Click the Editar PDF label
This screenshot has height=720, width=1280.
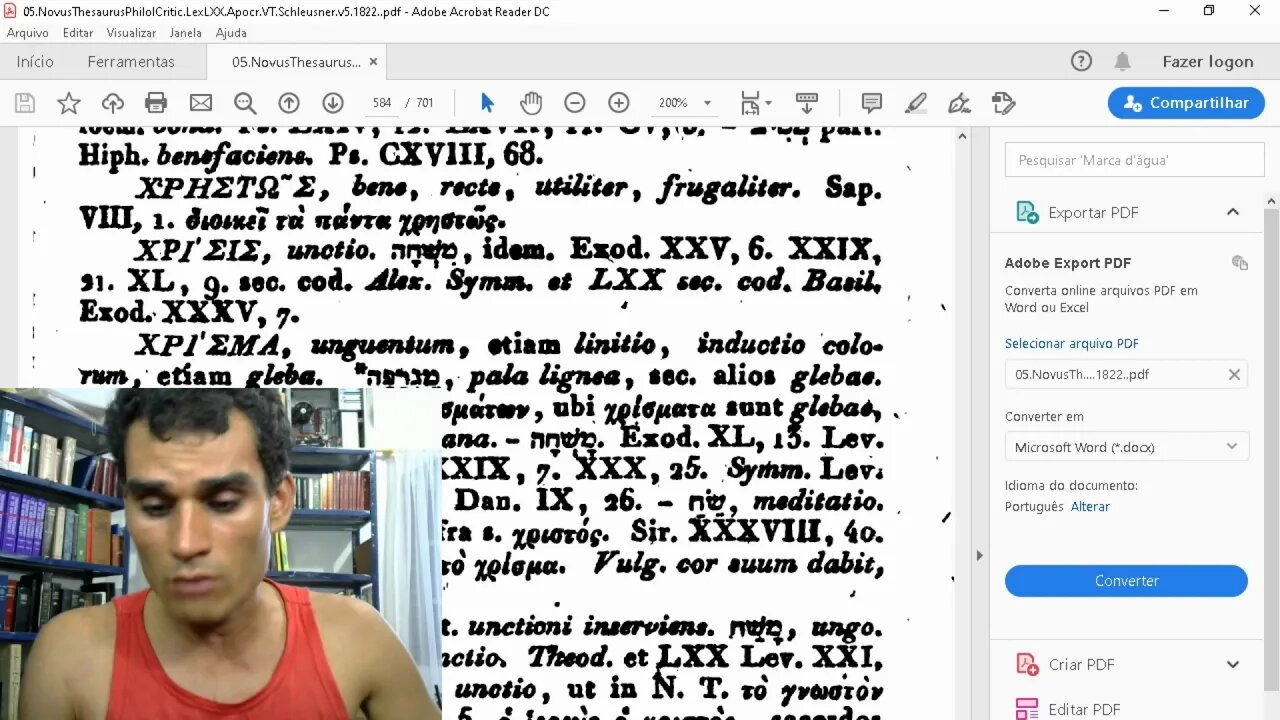click(1084, 709)
